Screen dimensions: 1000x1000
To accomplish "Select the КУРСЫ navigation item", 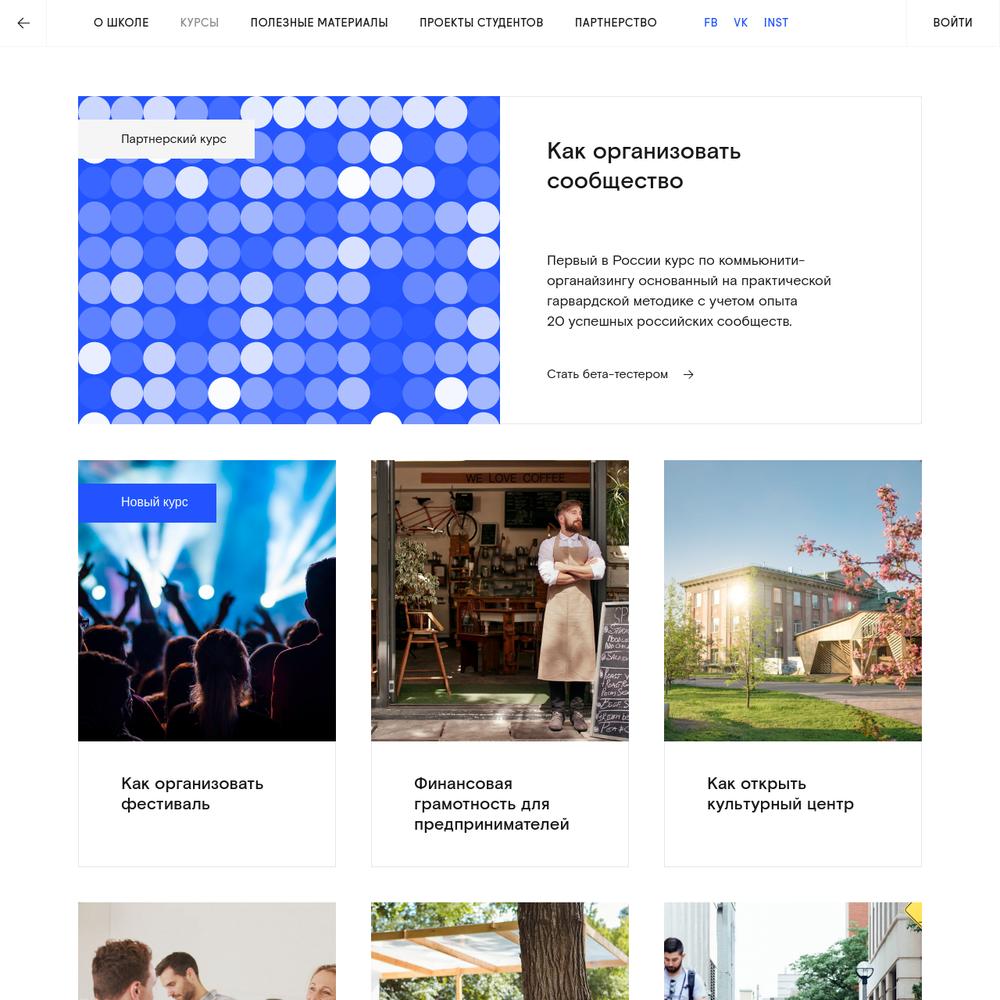I will point(199,22).
